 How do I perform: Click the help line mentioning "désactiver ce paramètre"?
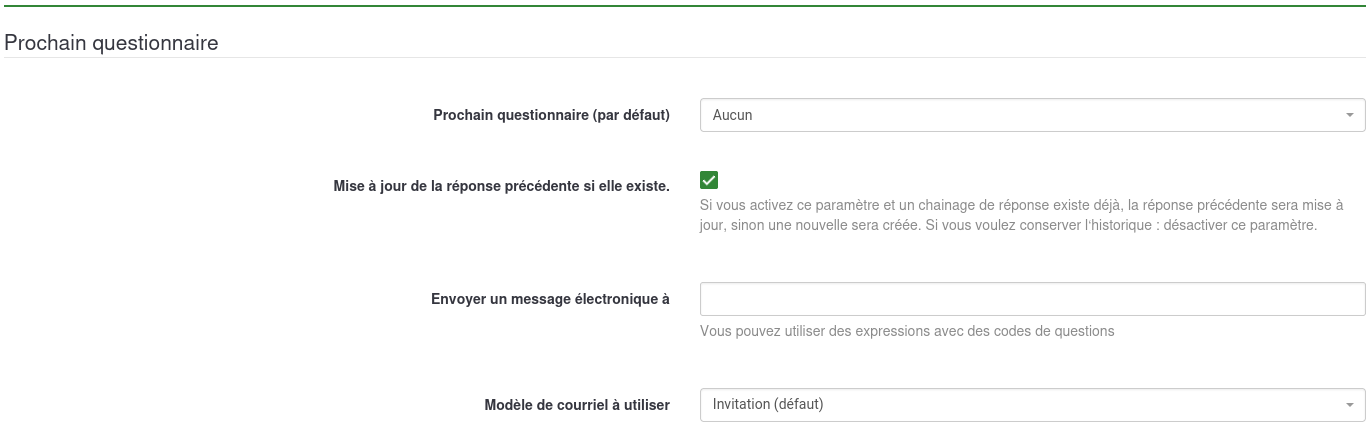(1008, 225)
